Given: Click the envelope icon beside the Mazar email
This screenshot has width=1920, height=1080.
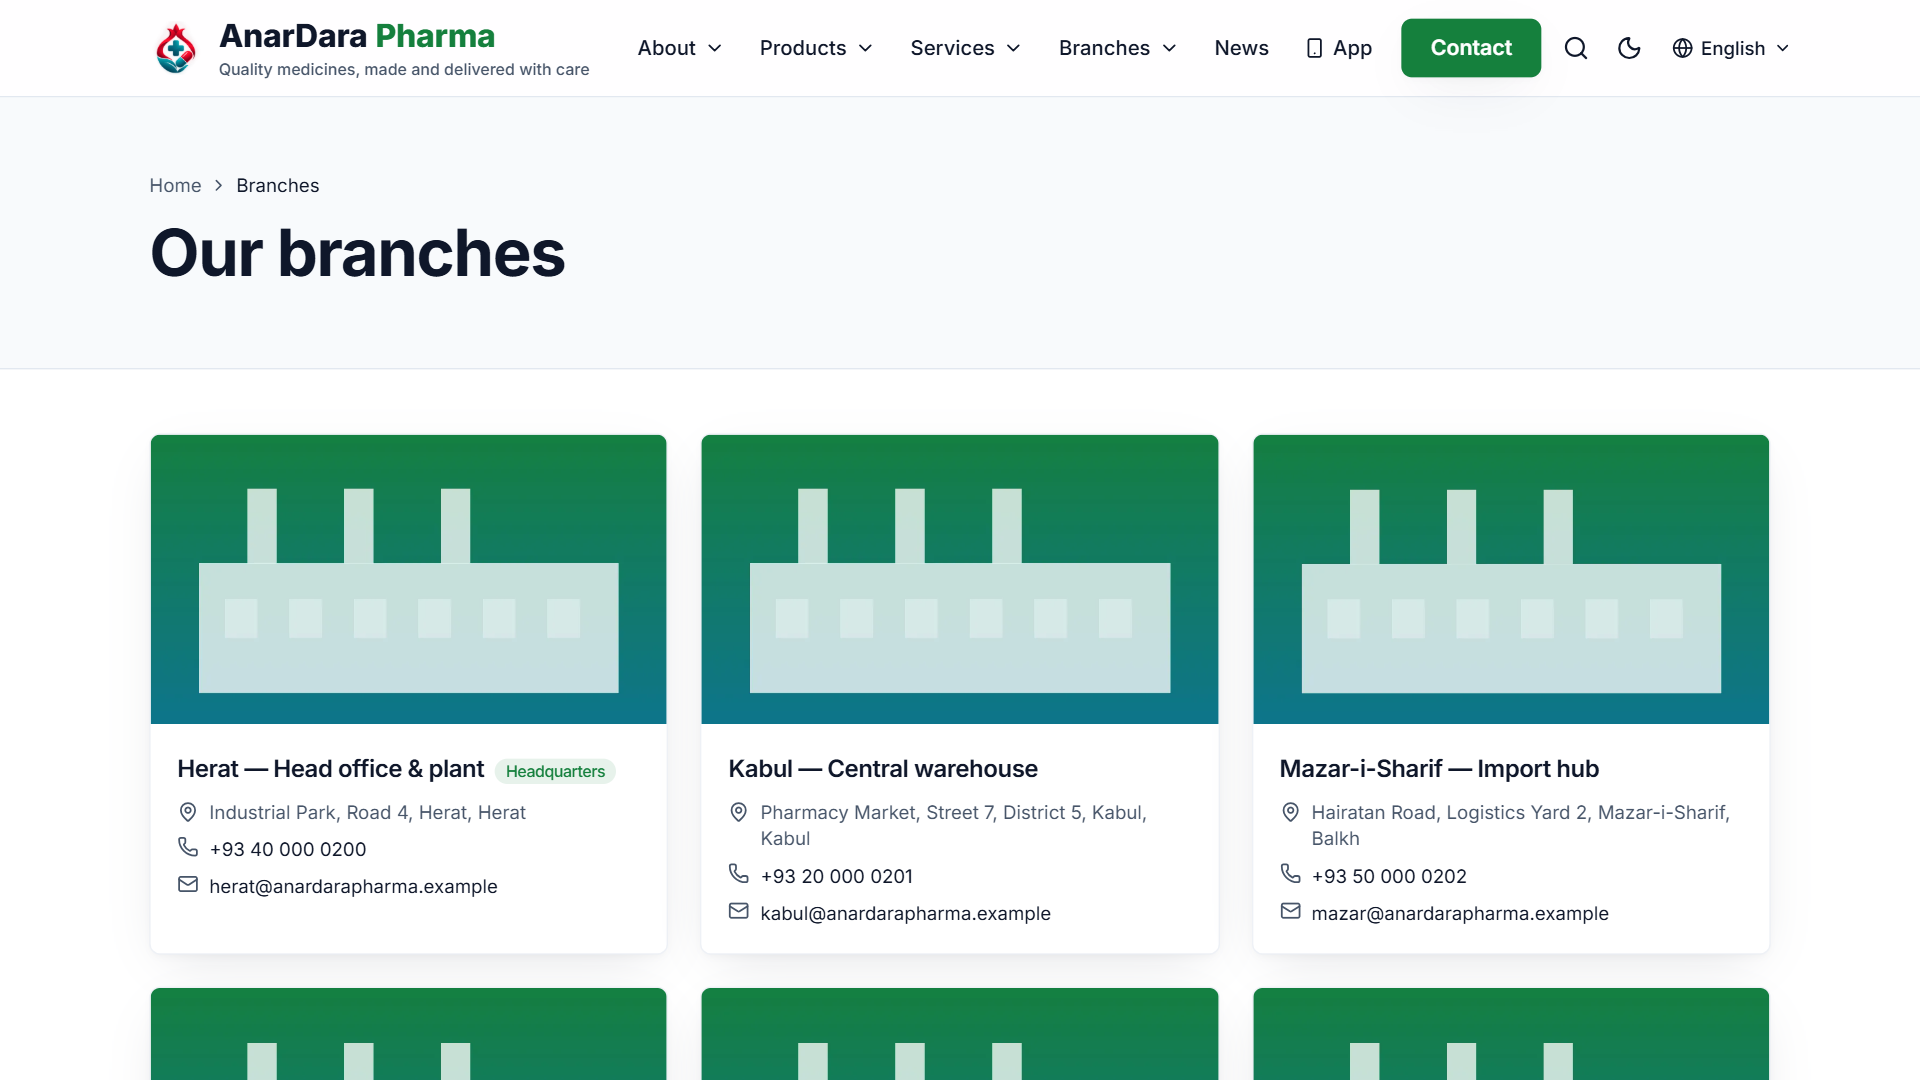Looking at the screenshot, I should click(x=1291, y=911).
